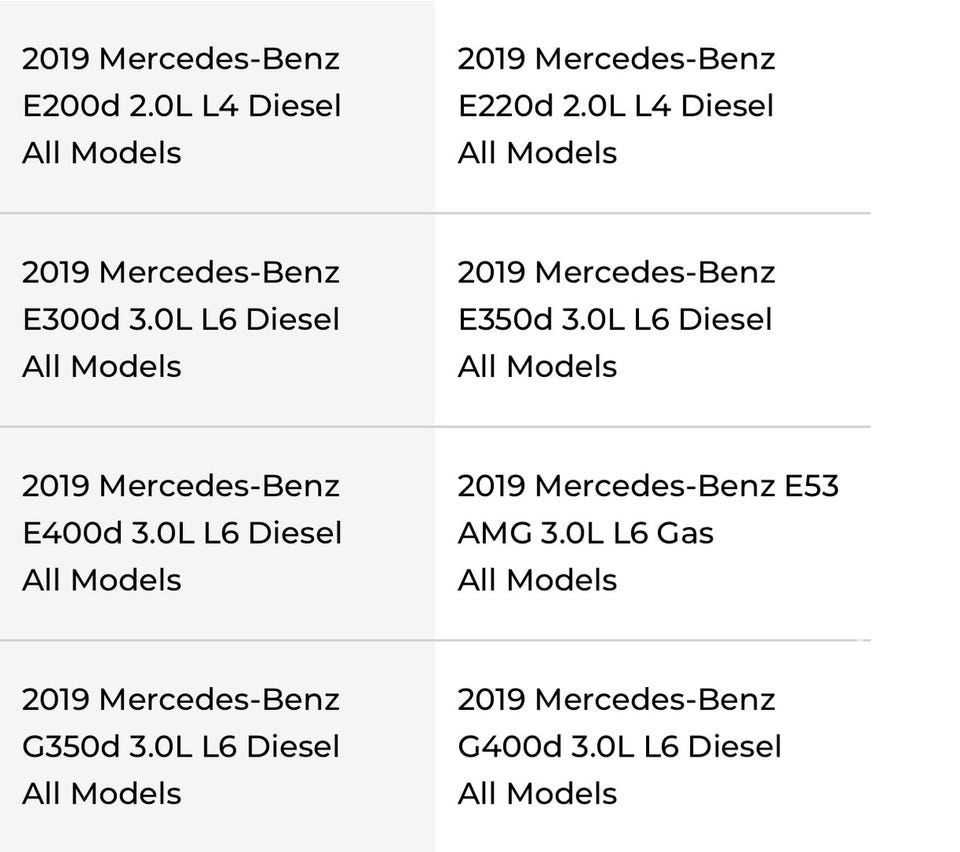
Task: Click "2019 Mercedes-Benz" line above E220d
Action: click(616, 58)
